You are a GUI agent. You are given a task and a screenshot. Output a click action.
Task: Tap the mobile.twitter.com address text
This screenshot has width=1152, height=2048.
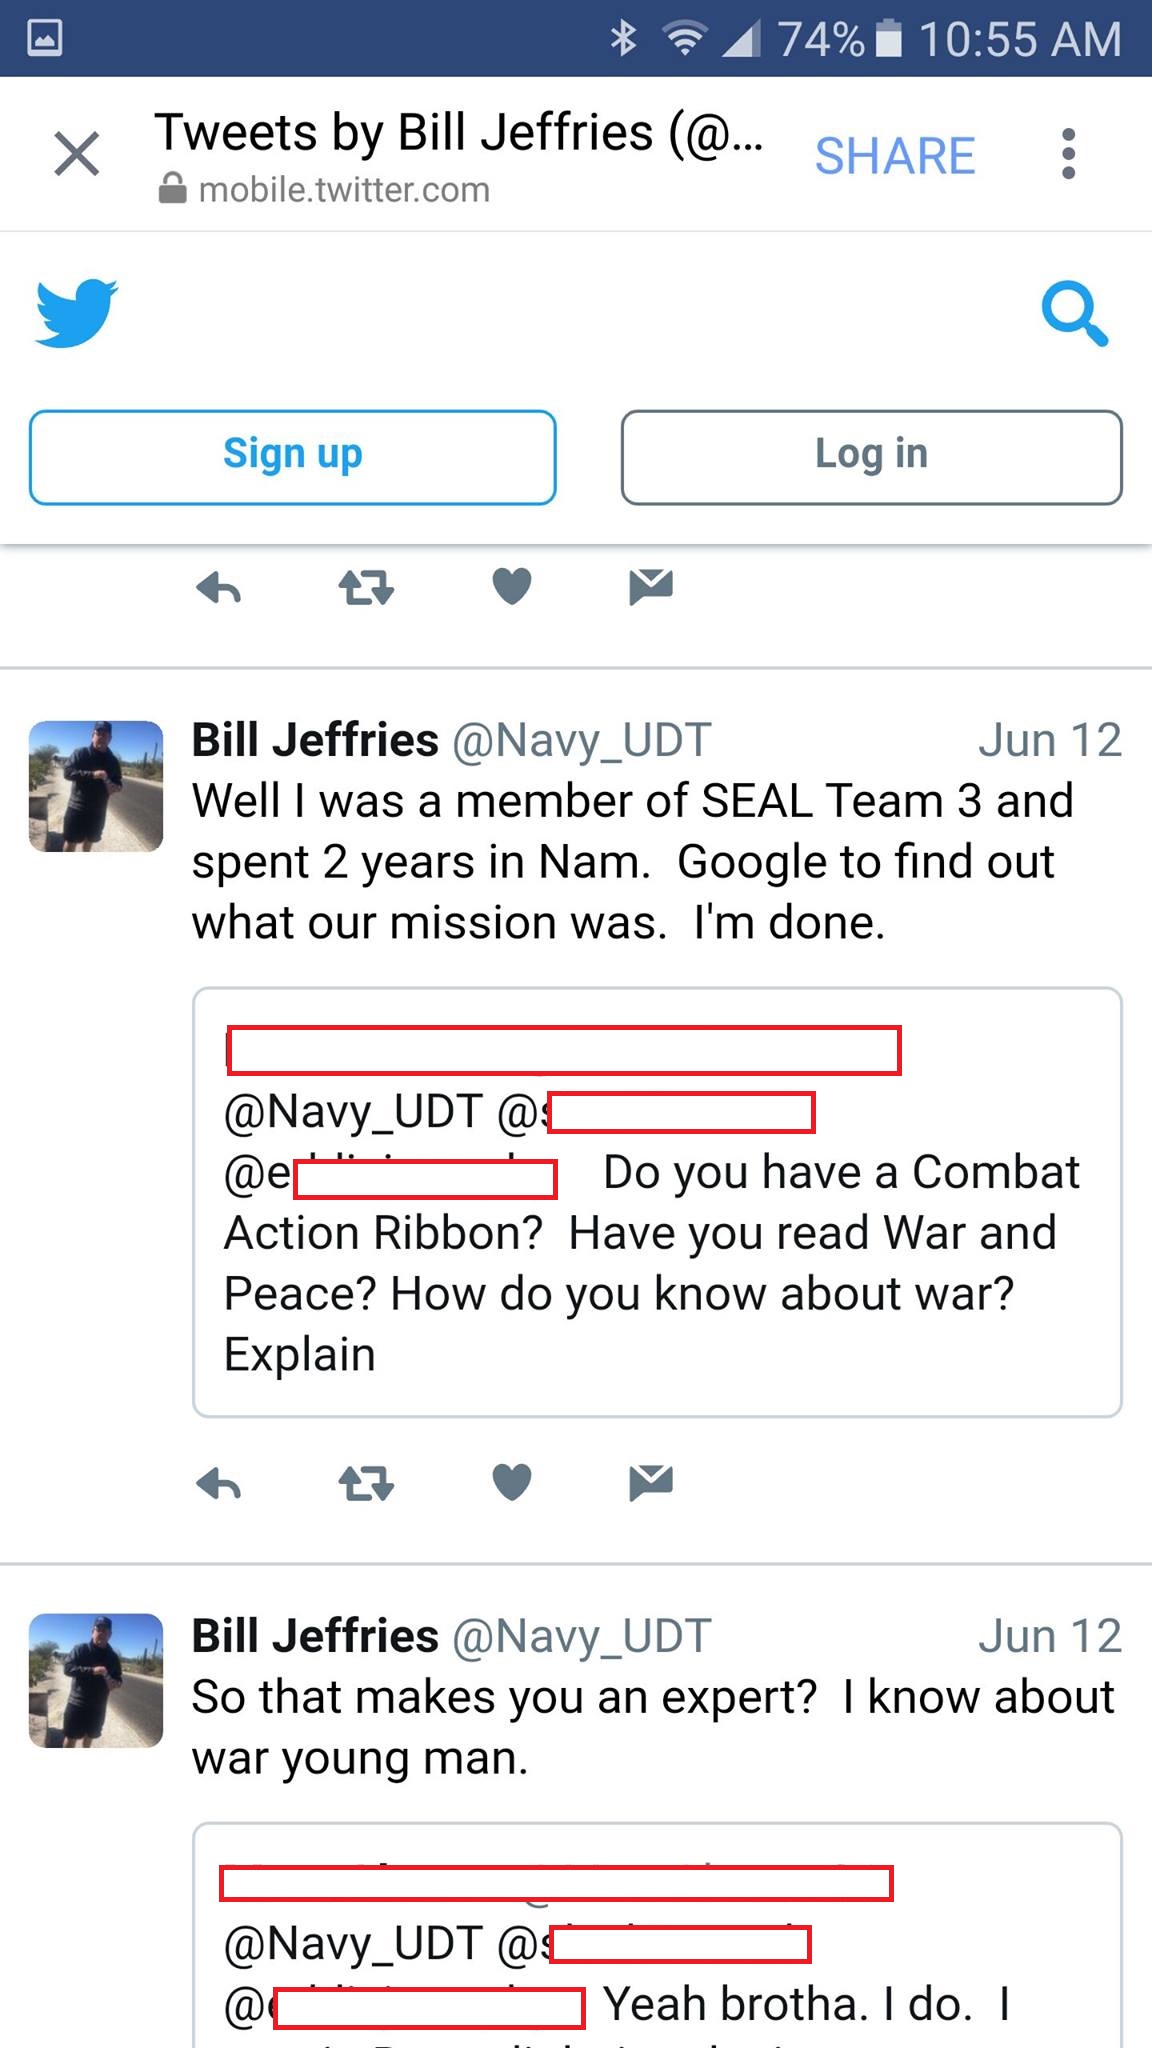tap(344, 190)
